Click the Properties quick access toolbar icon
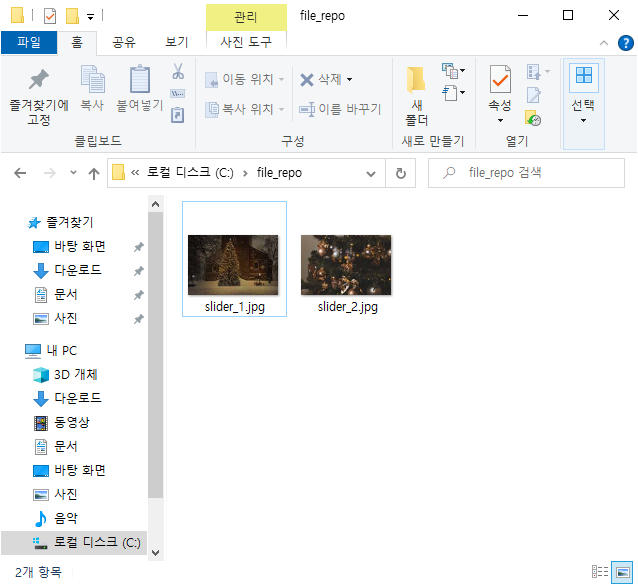 click(x=50, y=16)
